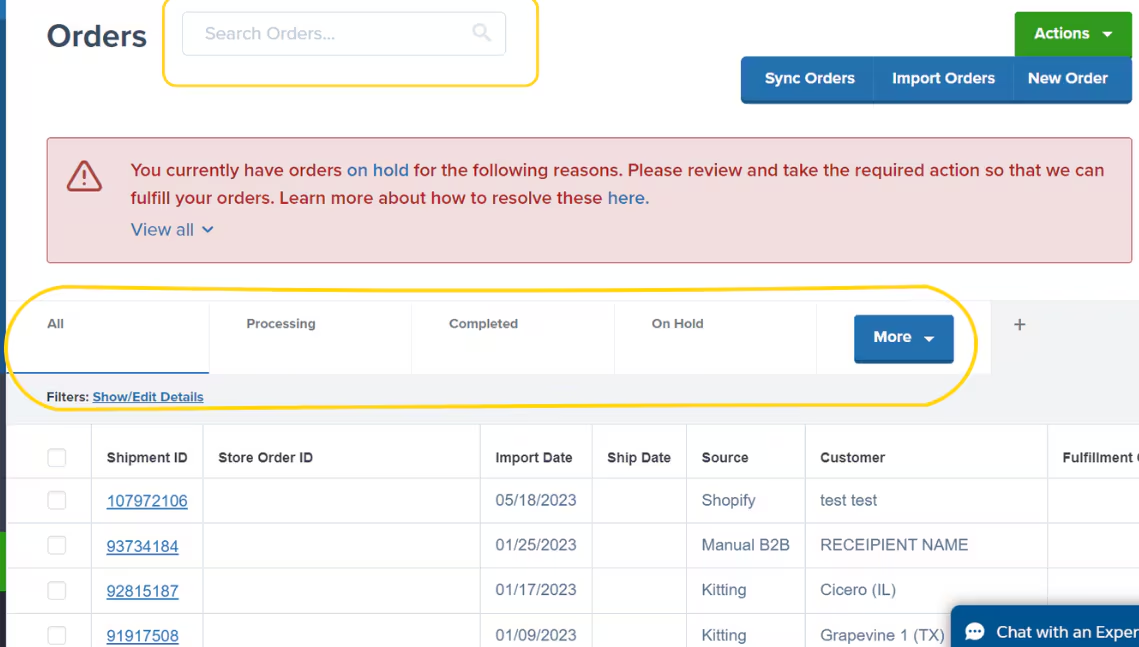Viewport: 1139px width, 647px height.
Task: Switch to the Completed tab
Action: pyautogui.click(x=483, y=323)
